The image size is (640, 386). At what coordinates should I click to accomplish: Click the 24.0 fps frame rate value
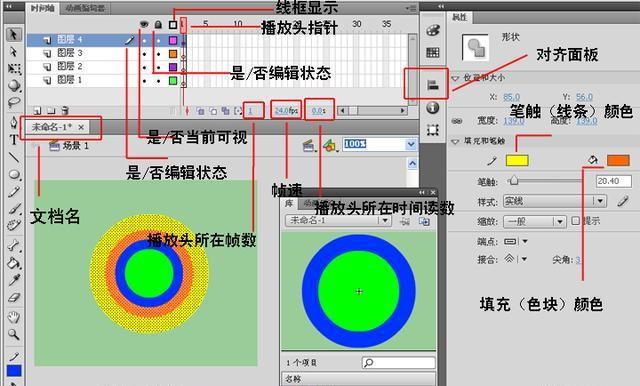tap(286, 111)
